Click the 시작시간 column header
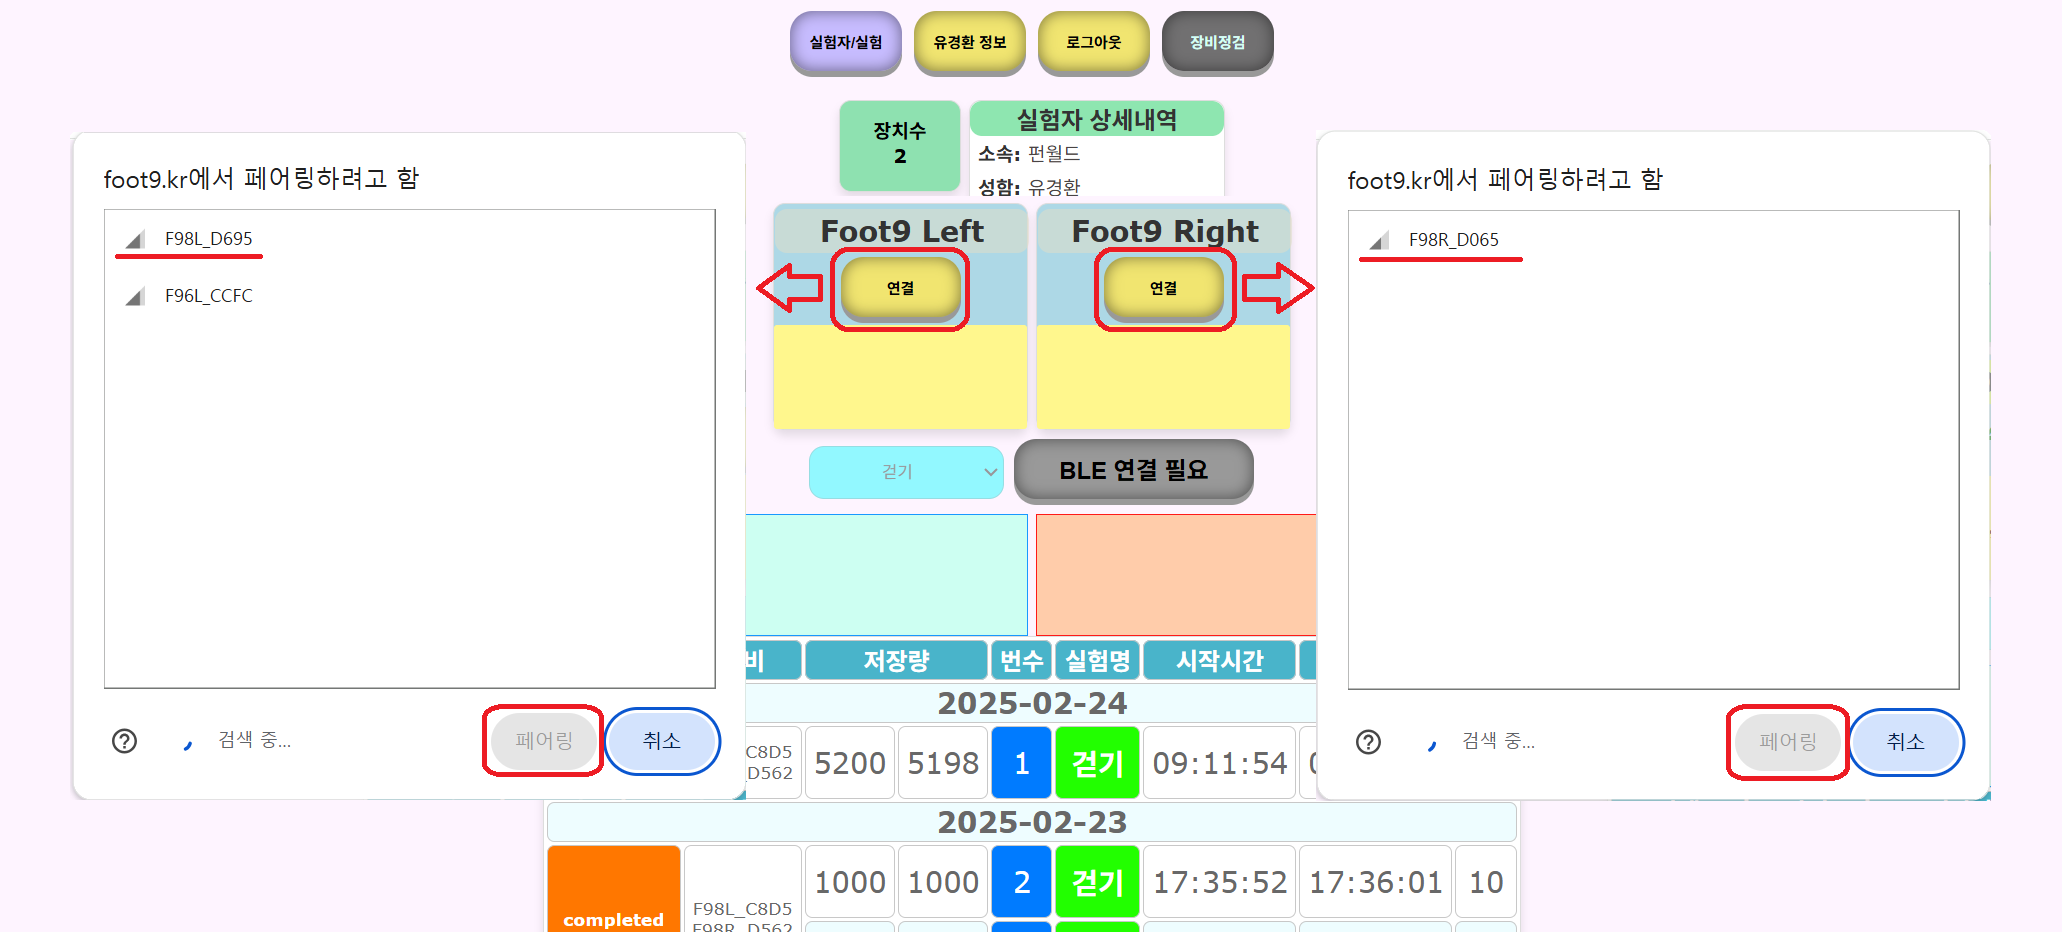The width and height of the screenshot is (2062, 932). (1219, 660)
